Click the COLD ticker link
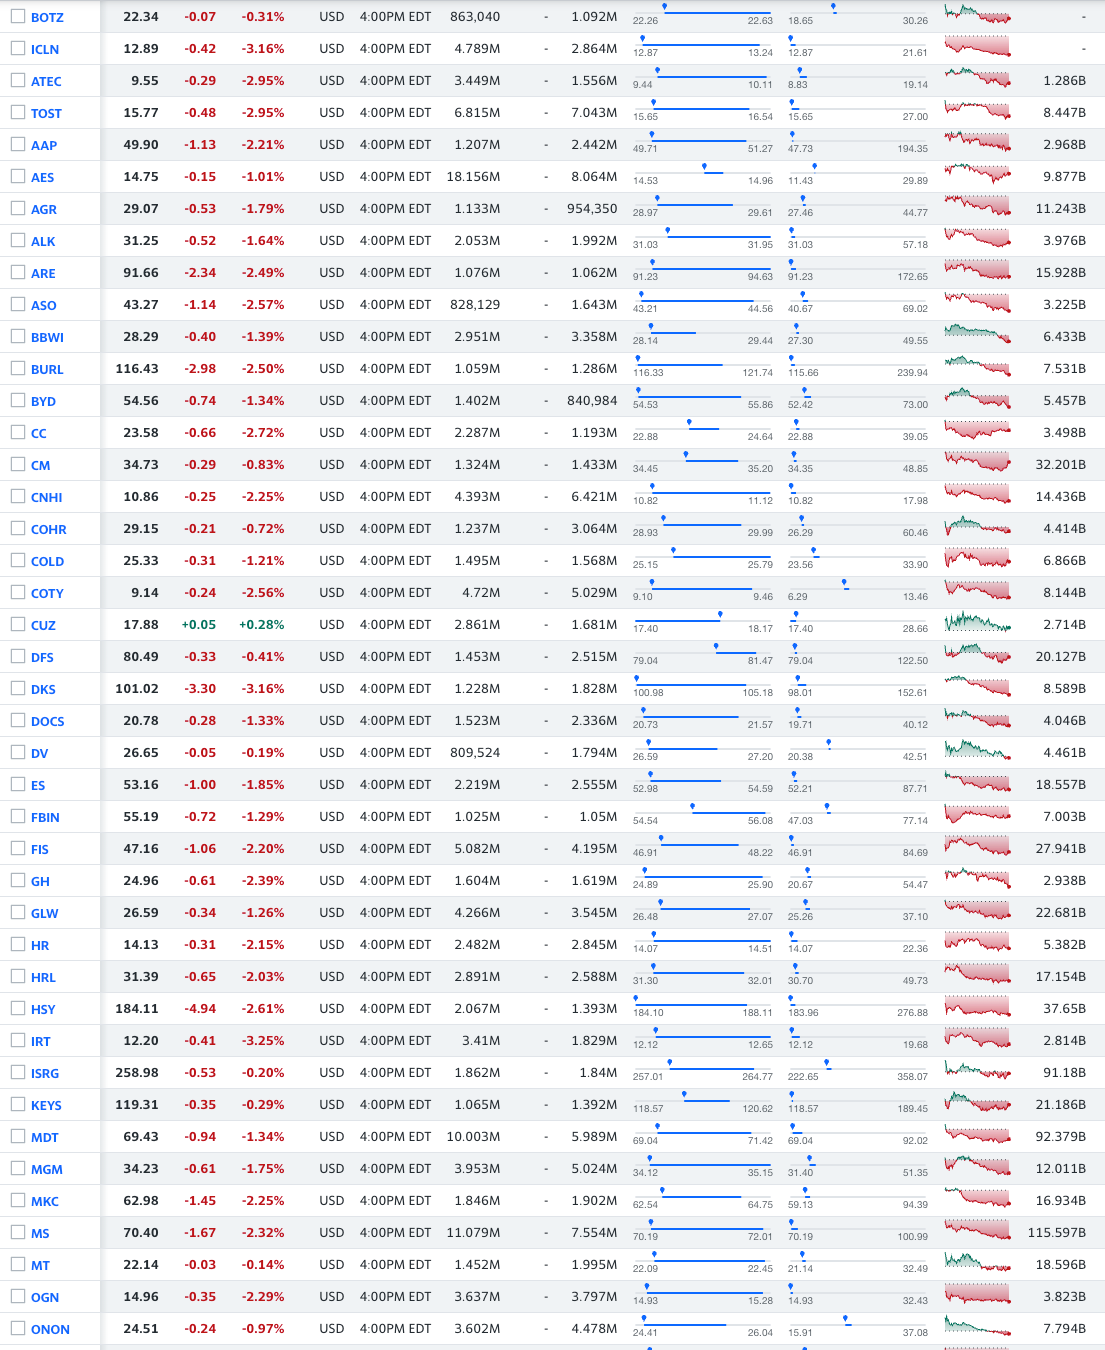This screenshot has width=1105, height=1350. 47,562
